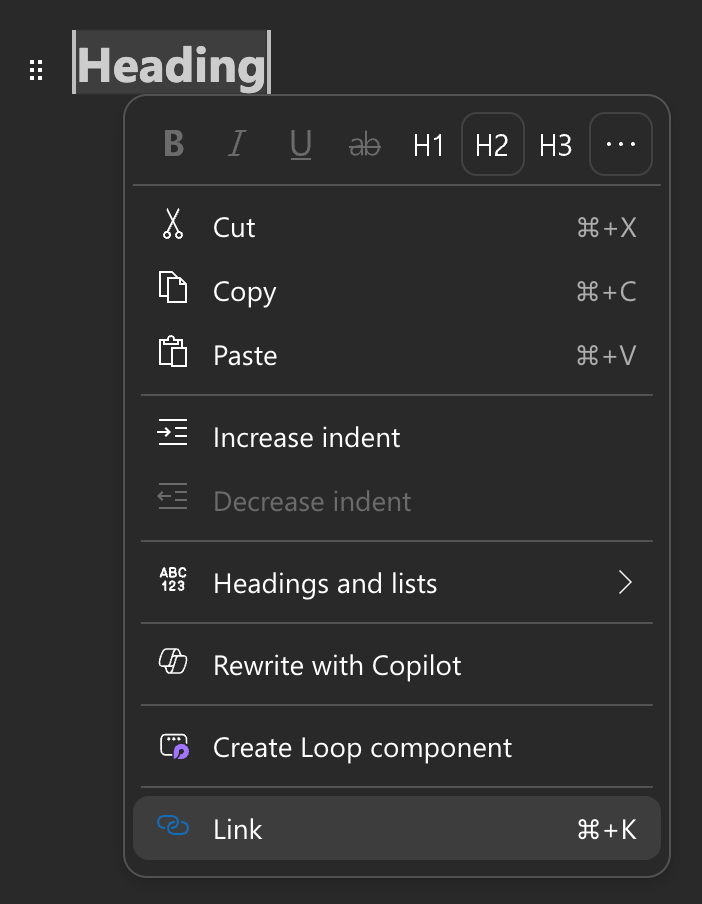Viewport: 702px width, 904px height.
Task: Click the drag handle beside Heading
Action: tap(36, 70)
